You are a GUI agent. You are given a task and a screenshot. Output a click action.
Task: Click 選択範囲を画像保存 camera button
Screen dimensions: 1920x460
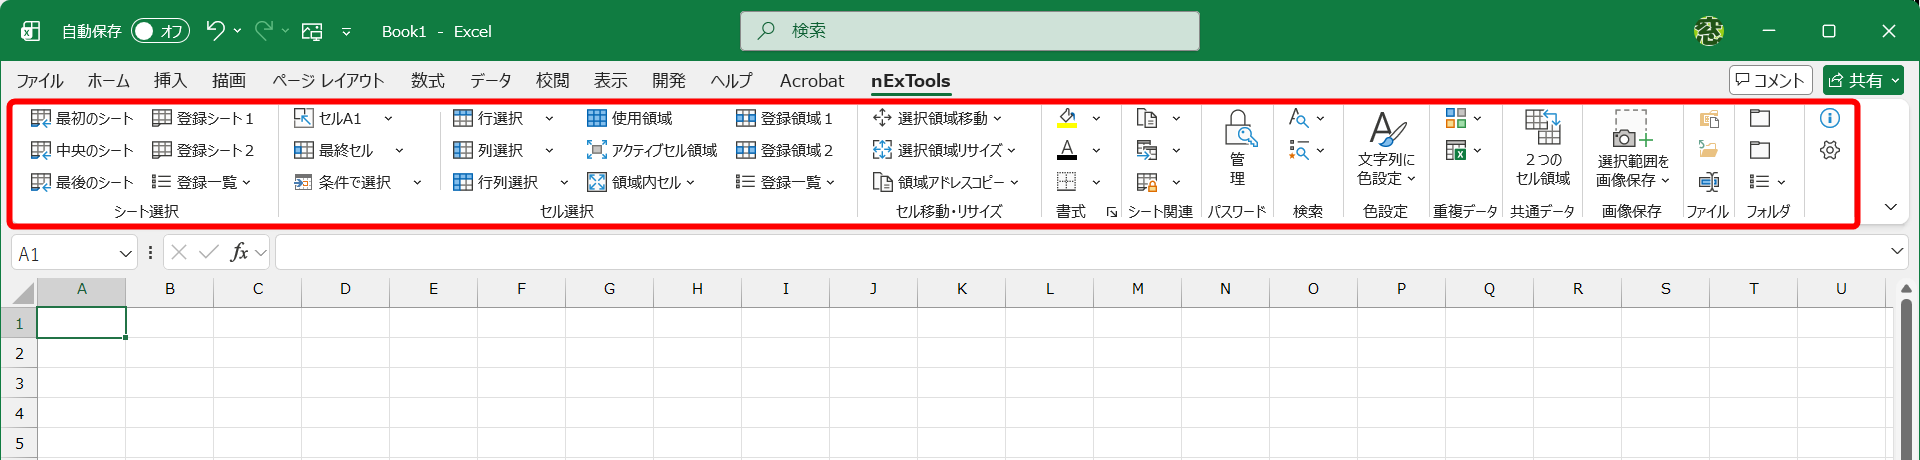pyautogui.click(x=1632, y=148)
